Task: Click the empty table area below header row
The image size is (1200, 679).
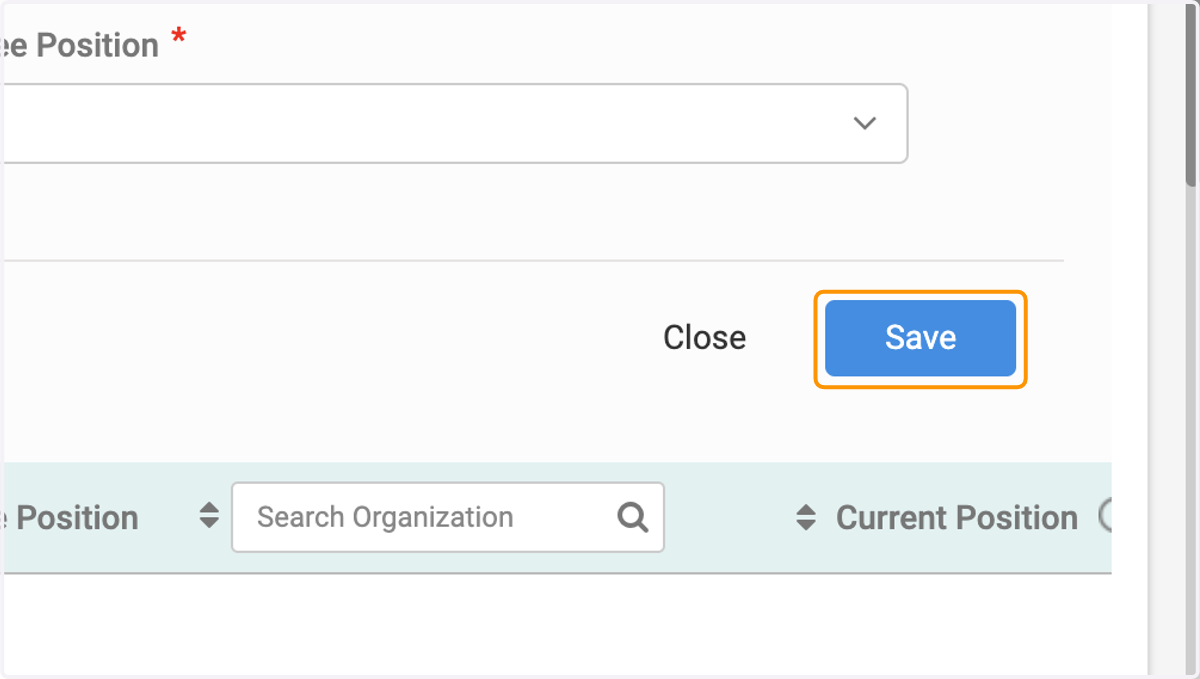Action: point(556,623)
